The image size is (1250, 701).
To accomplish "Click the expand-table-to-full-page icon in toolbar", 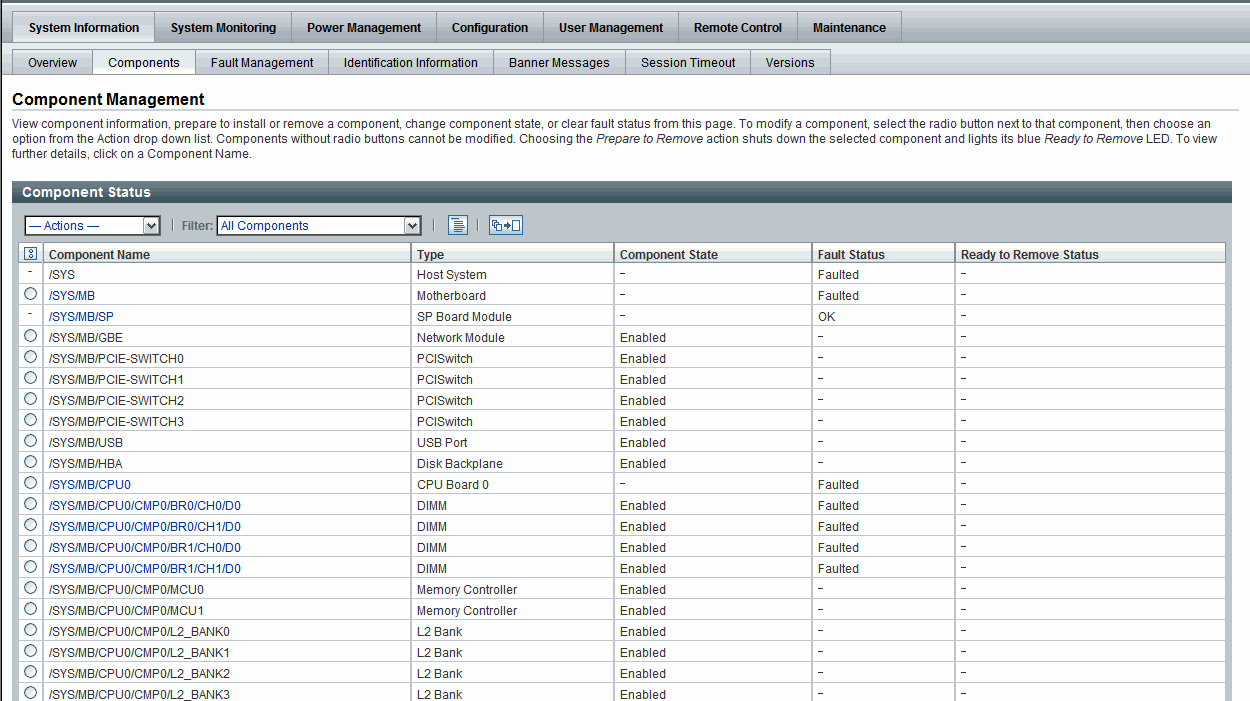I will tap(506, 225).
